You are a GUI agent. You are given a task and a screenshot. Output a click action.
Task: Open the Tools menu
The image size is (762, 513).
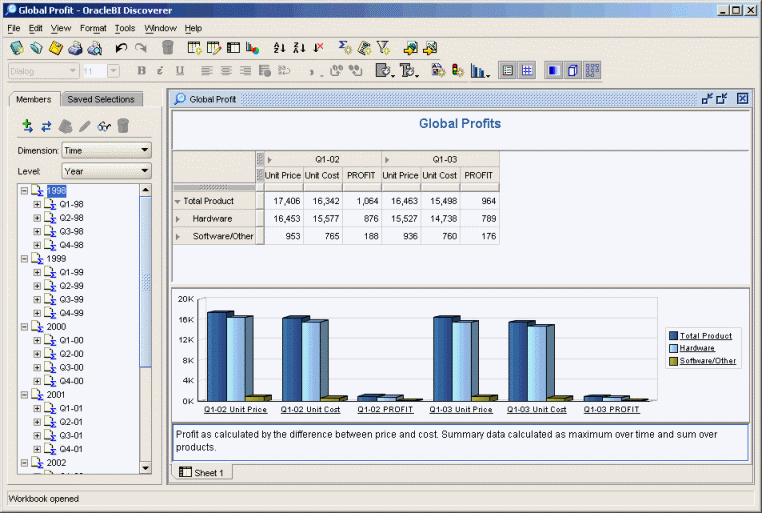pyautogui.click(x=125, y=28)
